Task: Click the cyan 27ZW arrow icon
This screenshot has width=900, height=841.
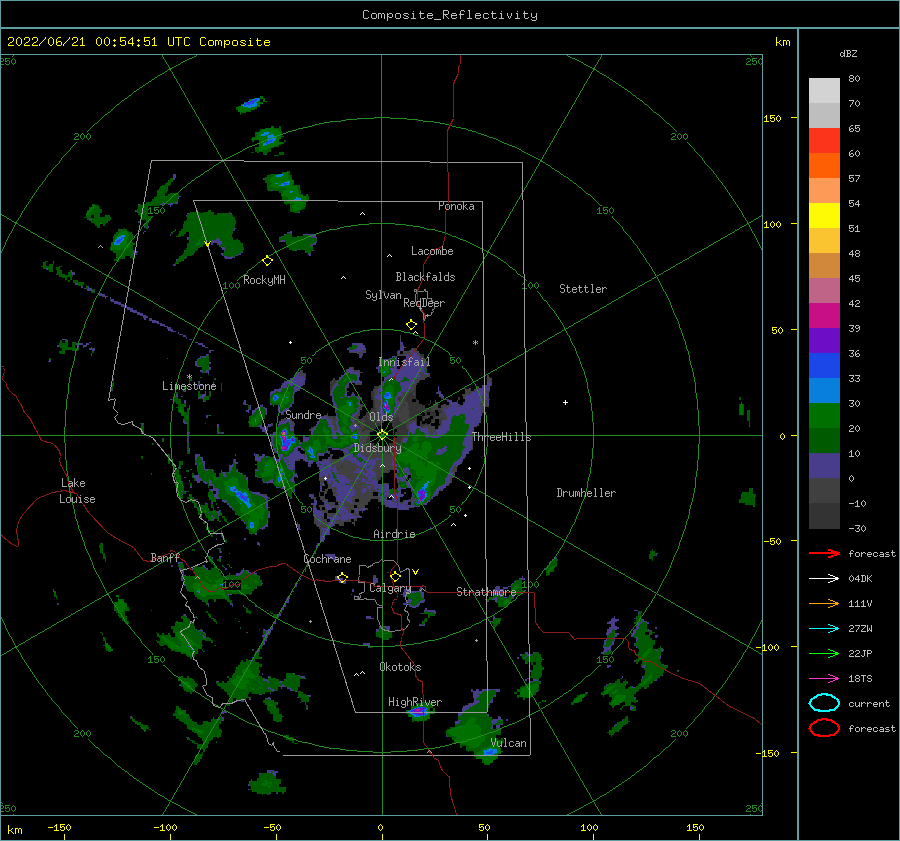Action: [x=824, y=629]
